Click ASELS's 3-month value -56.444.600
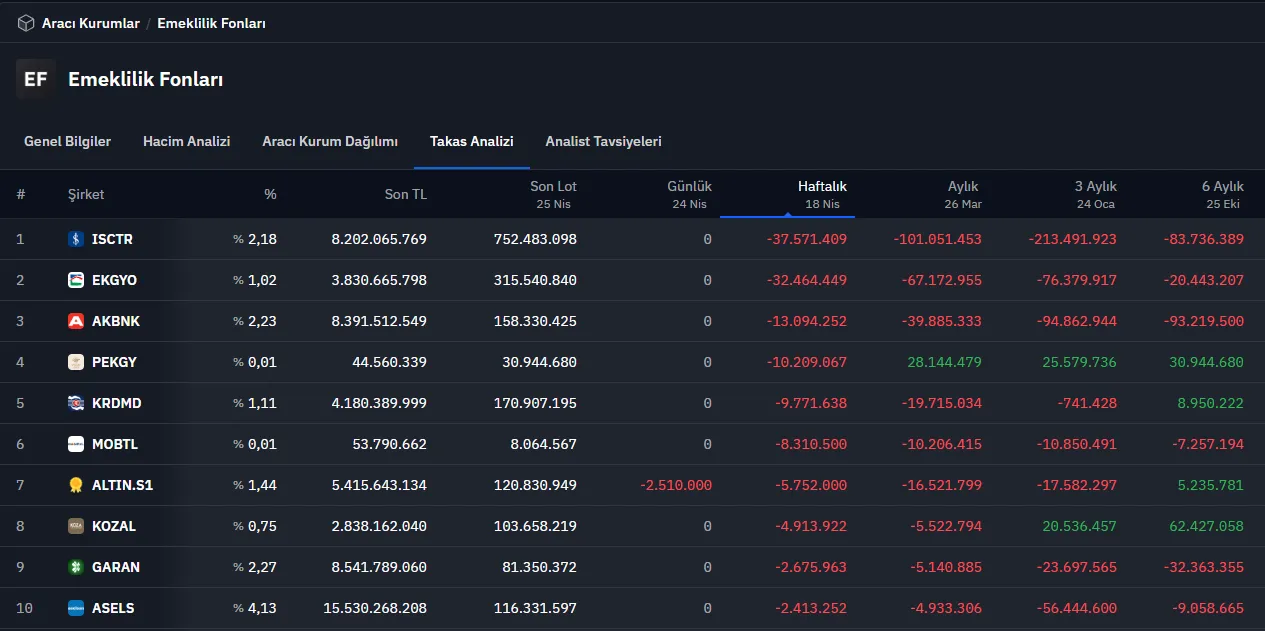Image resolution: width=1265 pixels, height=631 pixels. 1077,608
